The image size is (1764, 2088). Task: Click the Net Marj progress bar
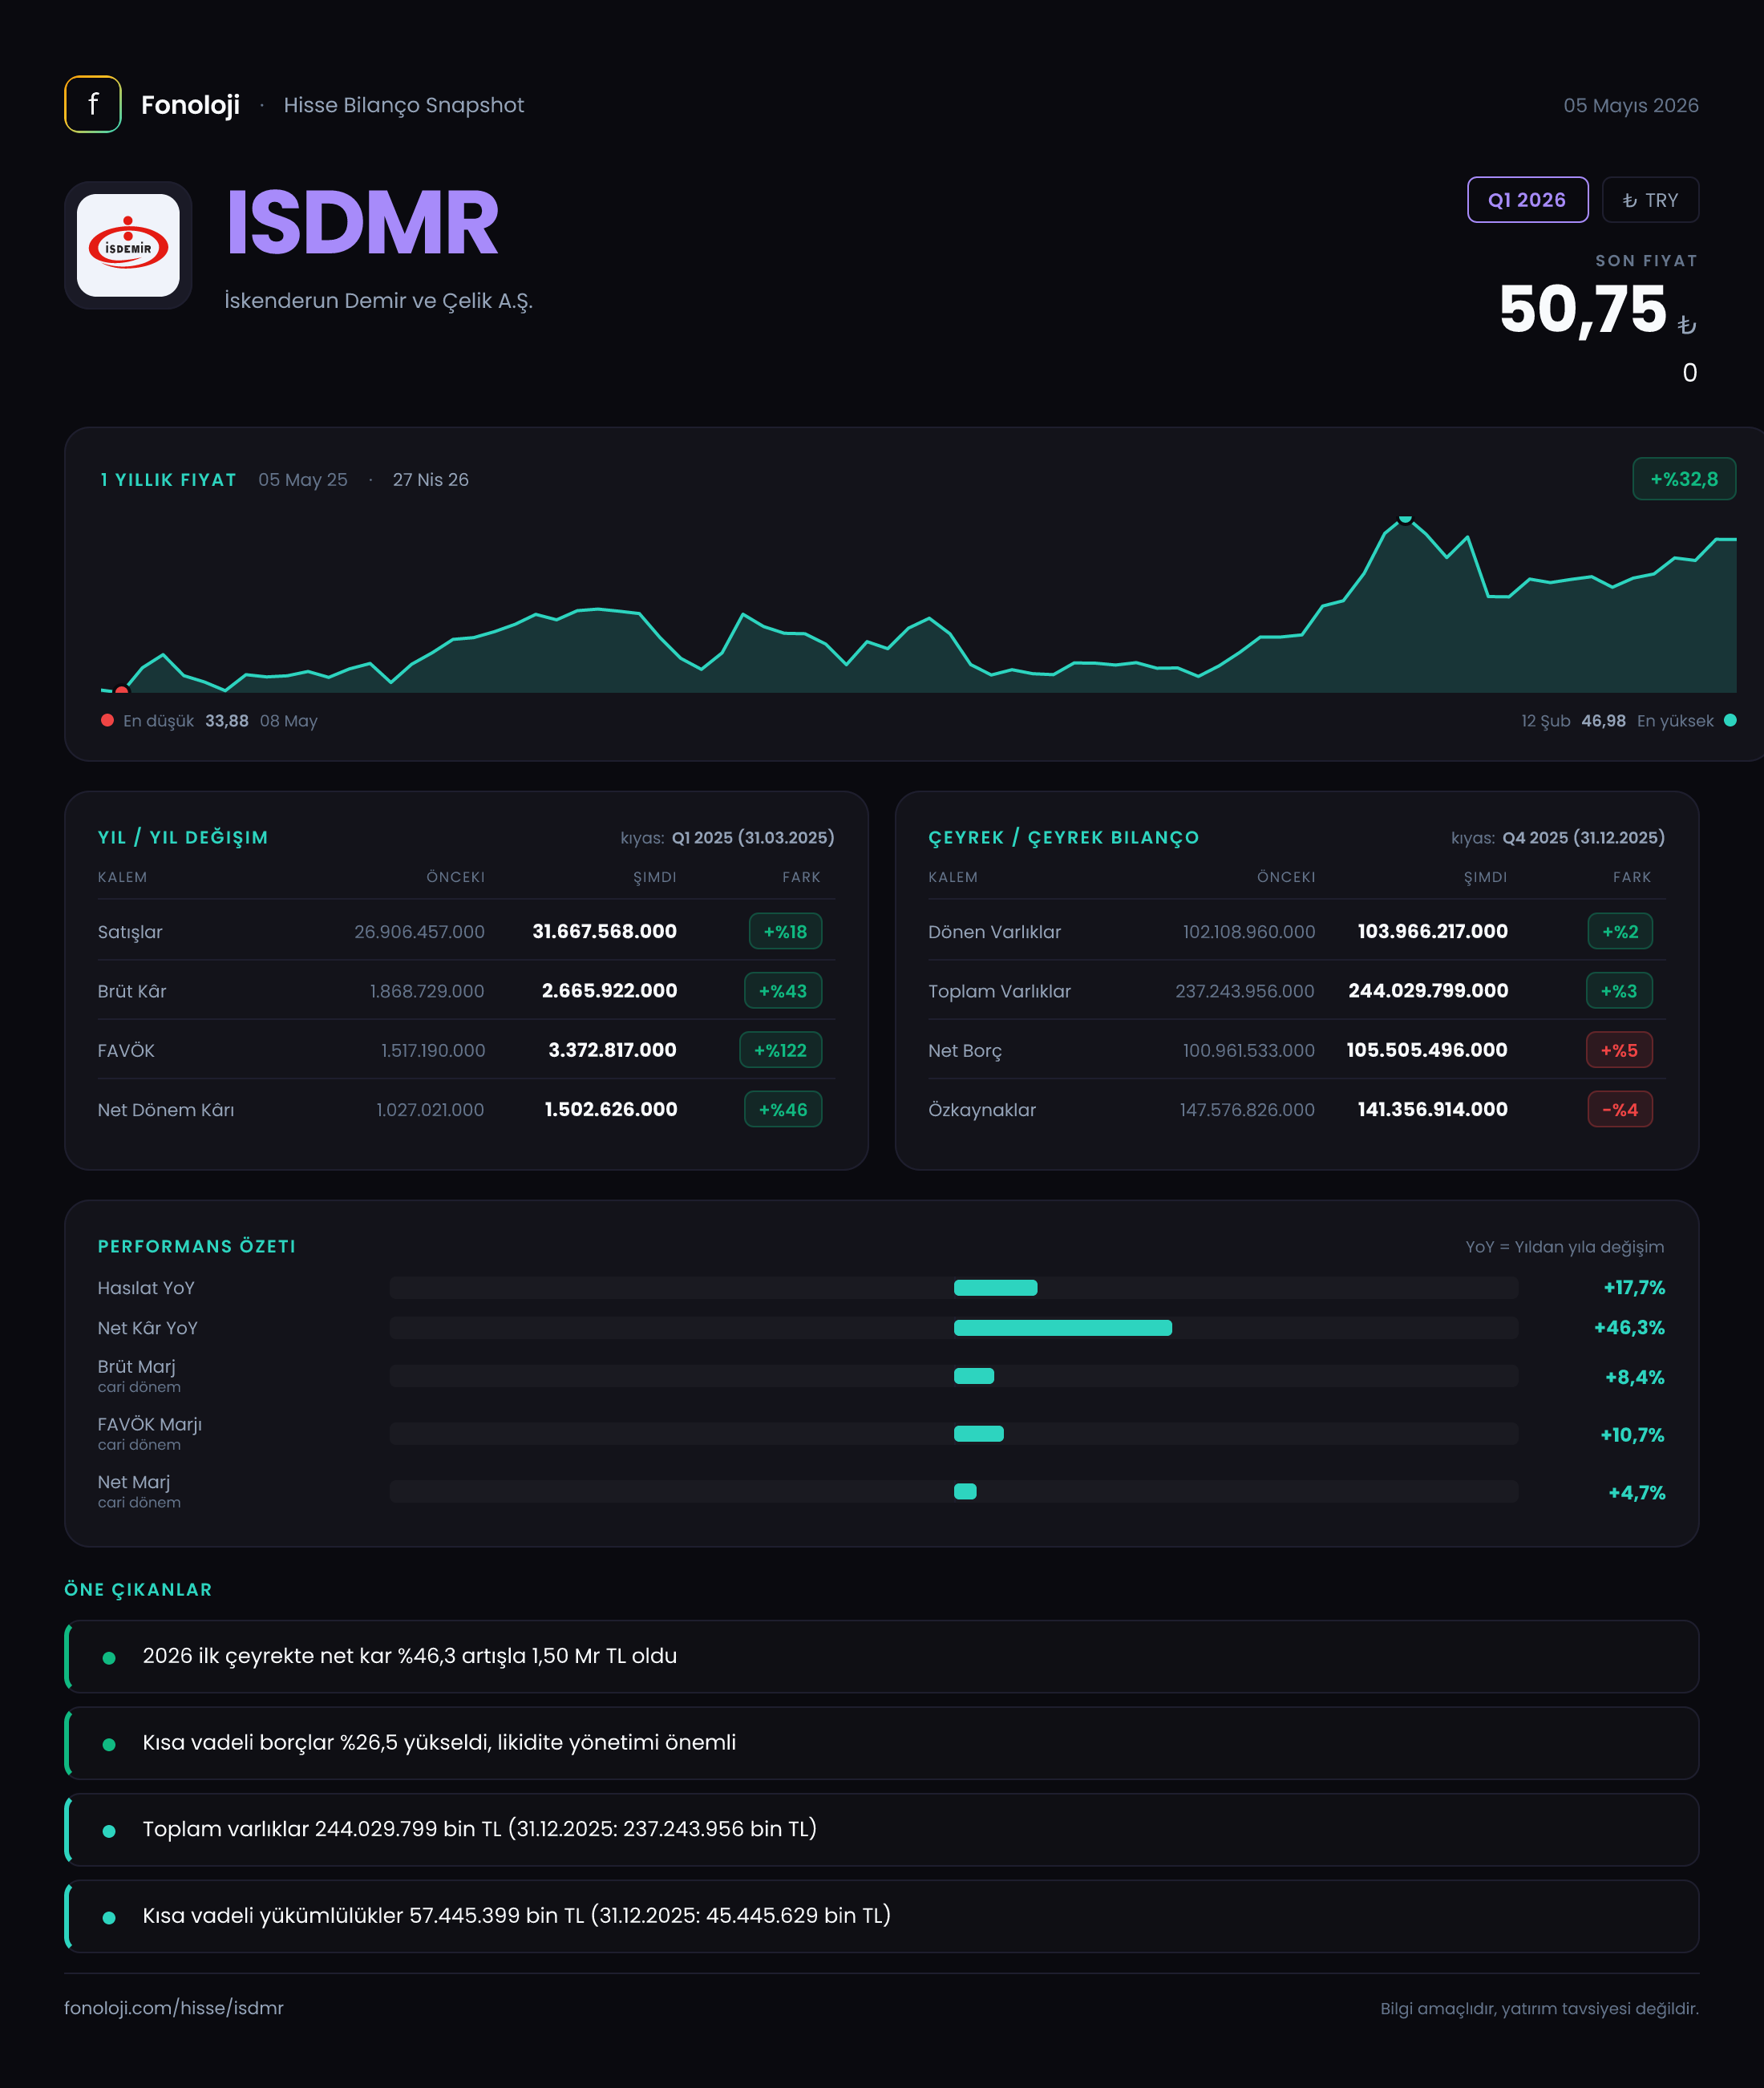click(954, 1491)
